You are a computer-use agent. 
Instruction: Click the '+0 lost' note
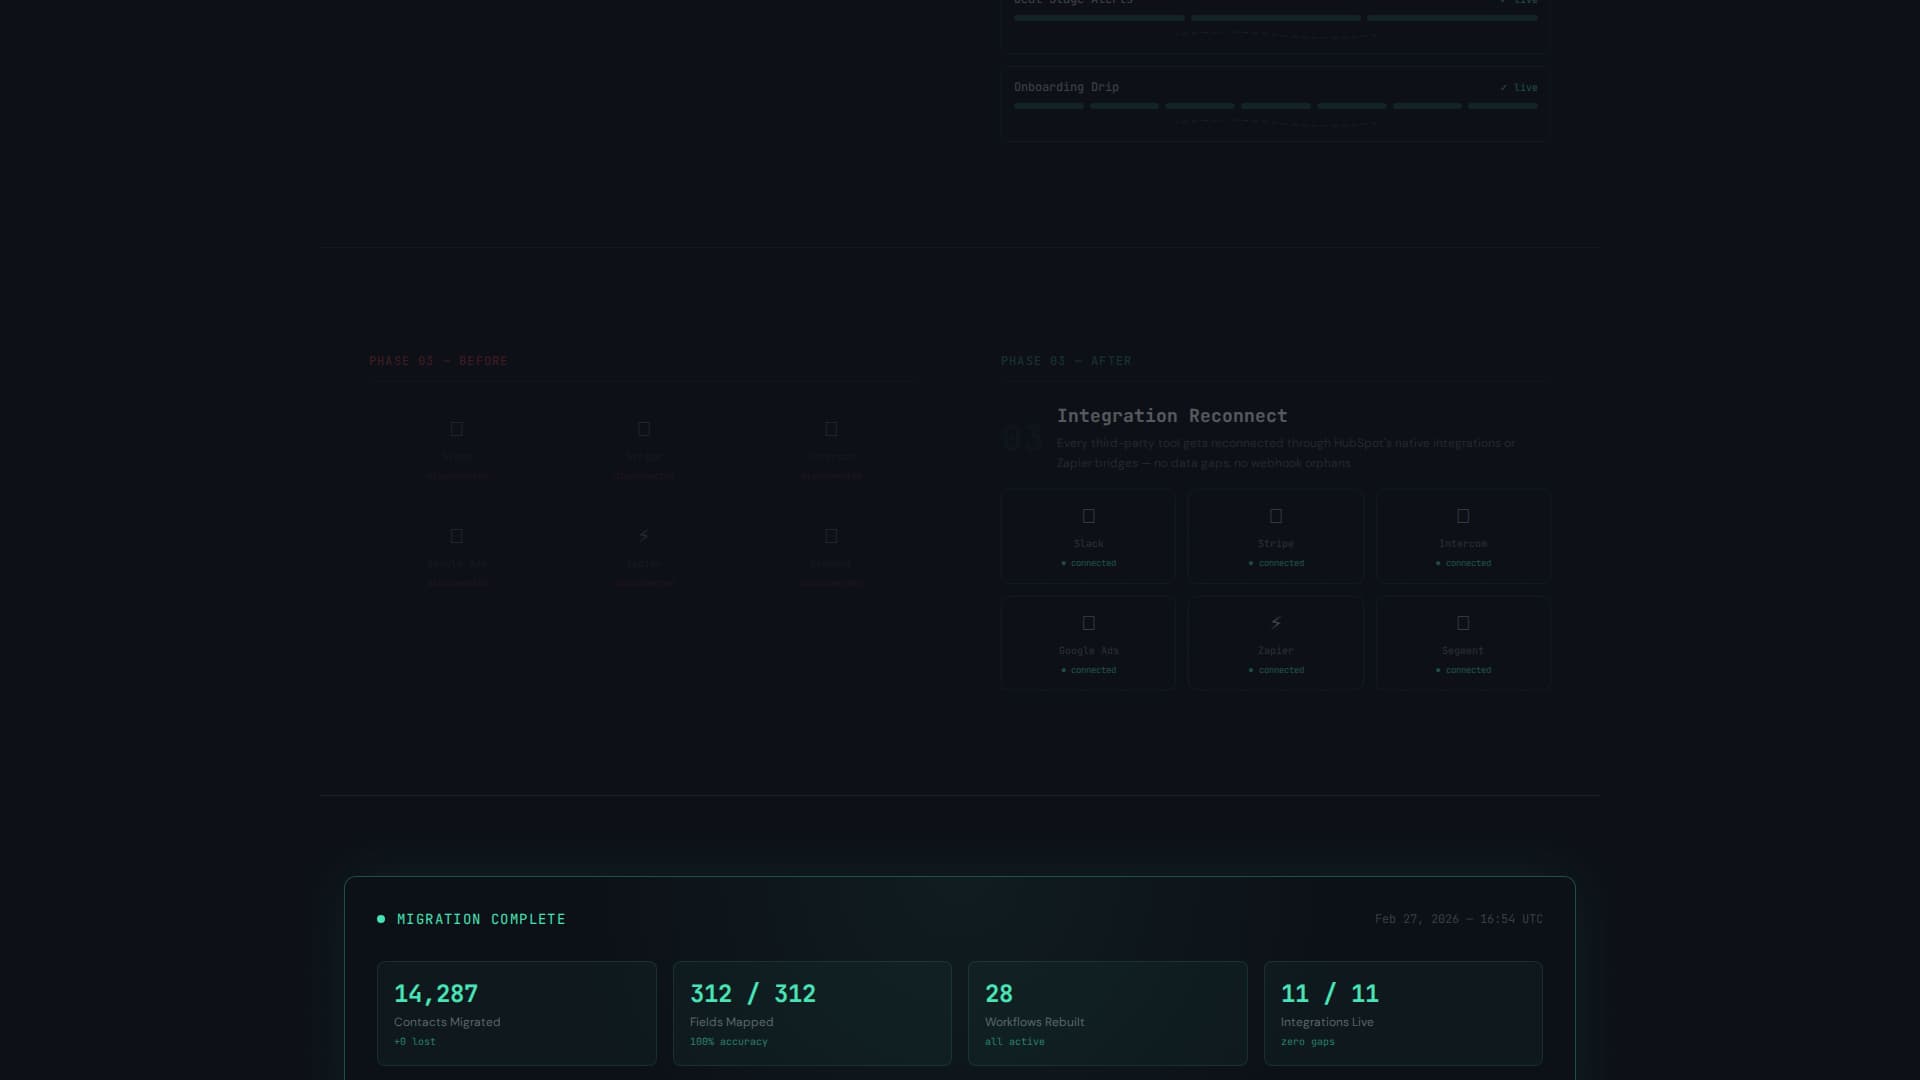click(415, 1042)
